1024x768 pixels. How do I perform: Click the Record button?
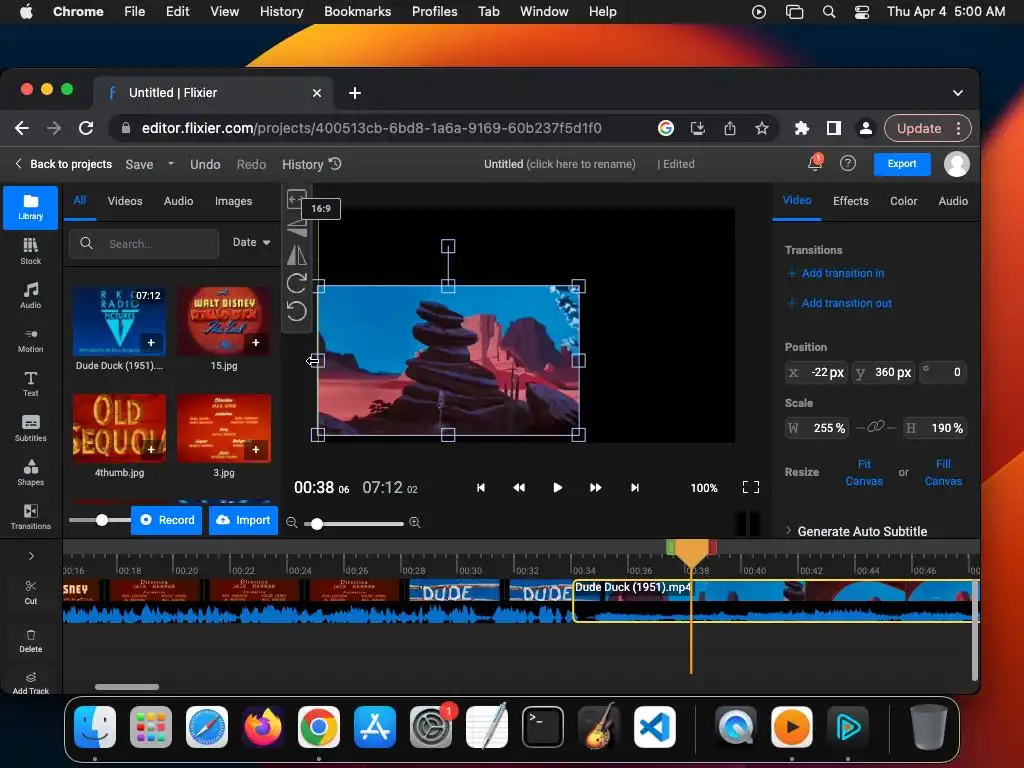167,520
